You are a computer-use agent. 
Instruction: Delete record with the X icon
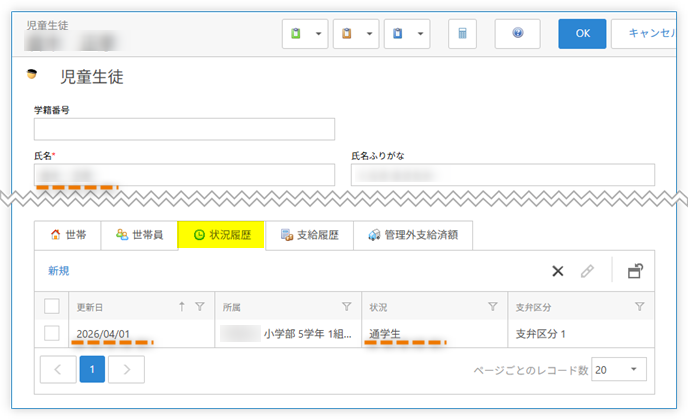point(558,271)
